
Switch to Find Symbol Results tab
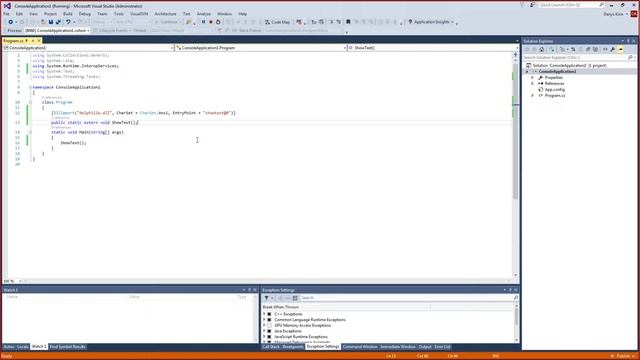click(x=68, y=347)
